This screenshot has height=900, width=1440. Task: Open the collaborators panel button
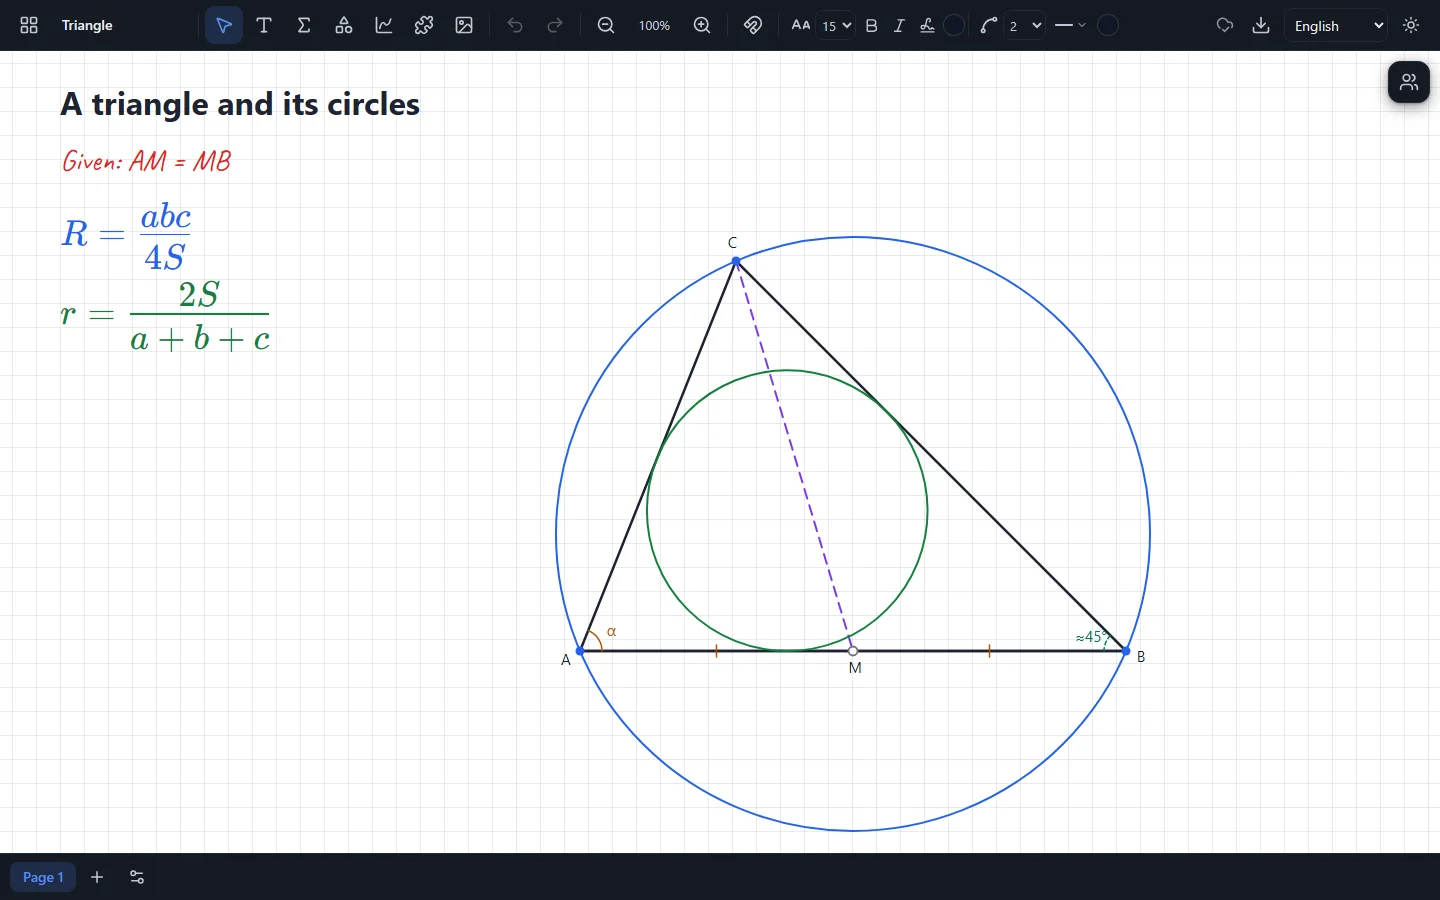[x=1409, y=82]
